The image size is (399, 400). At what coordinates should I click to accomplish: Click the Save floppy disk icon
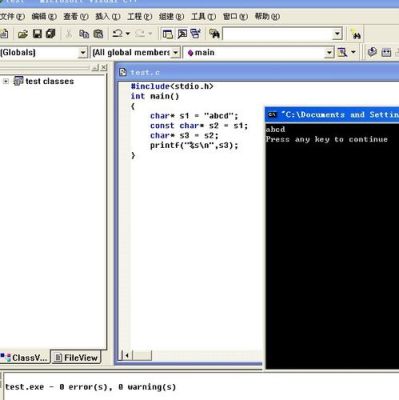click(x=37, y=34)
